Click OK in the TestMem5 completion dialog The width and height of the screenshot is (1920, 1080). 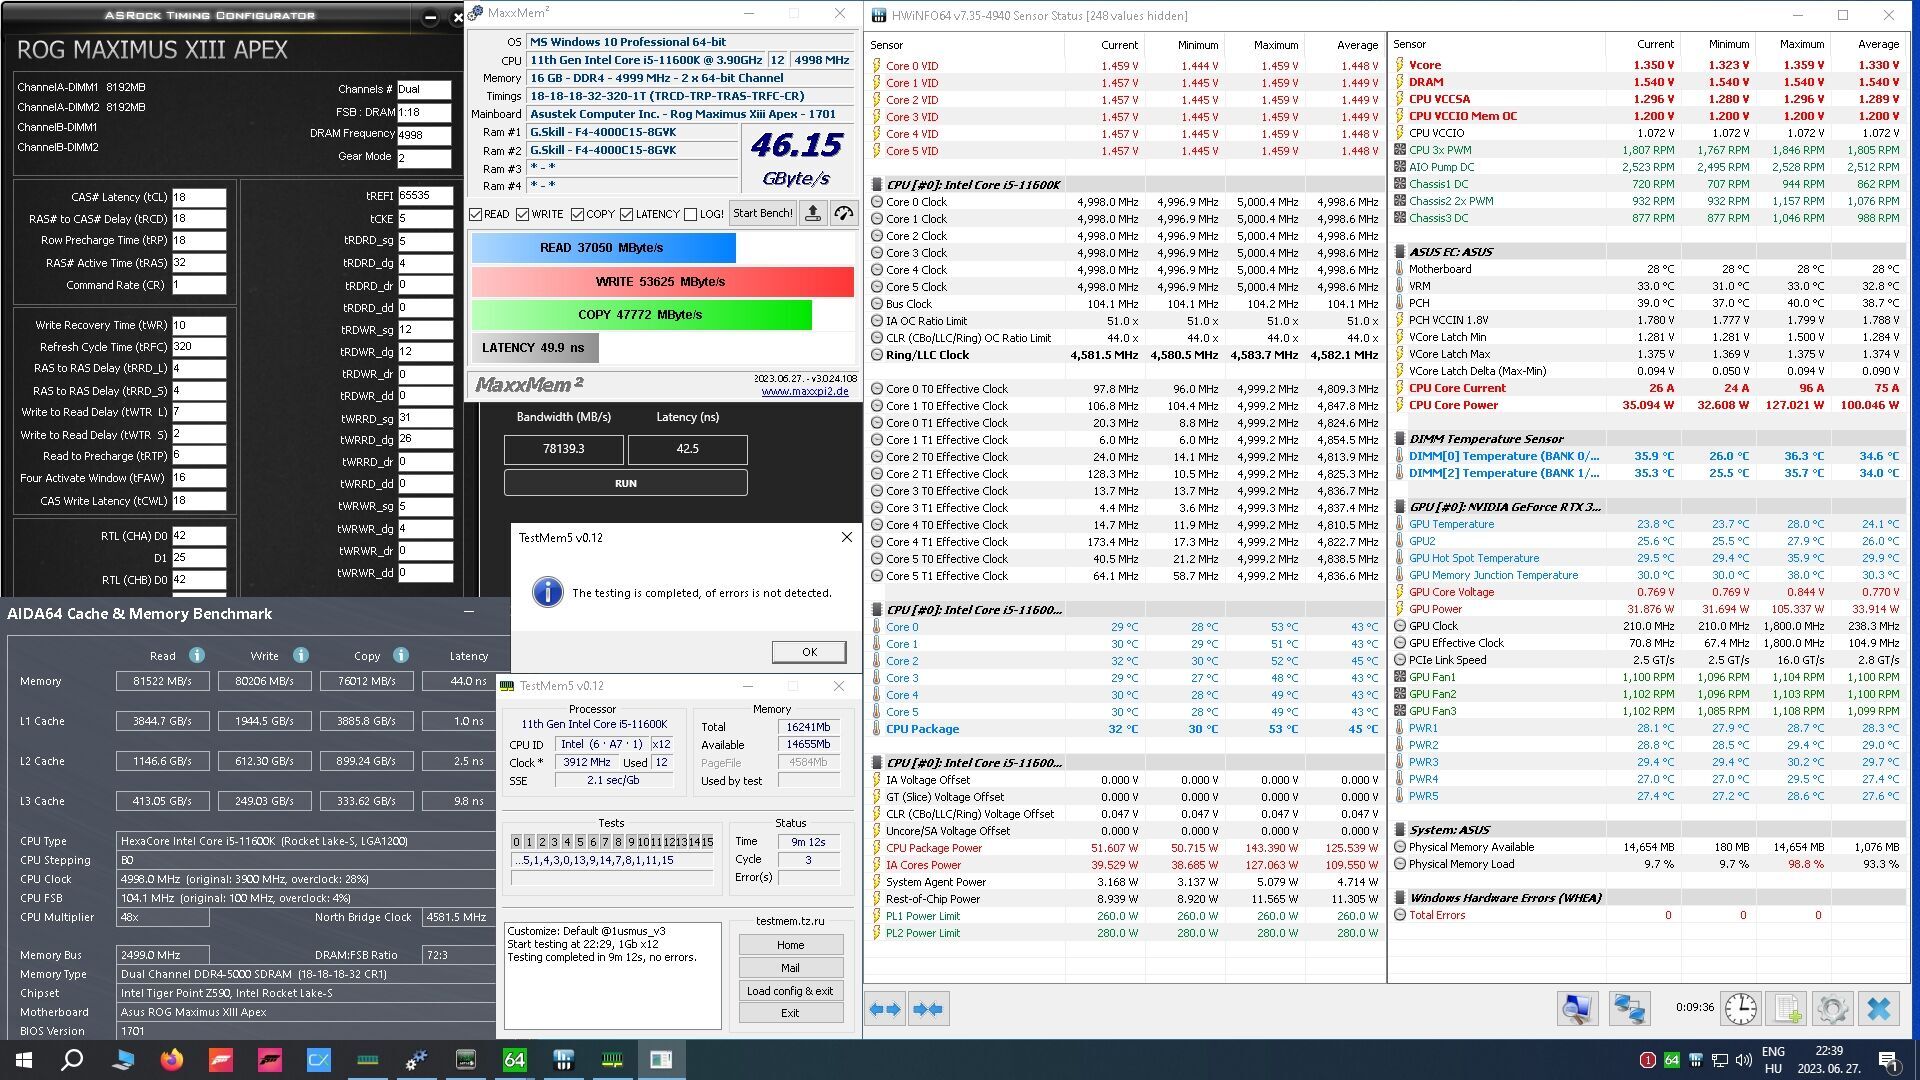(809, 652)
